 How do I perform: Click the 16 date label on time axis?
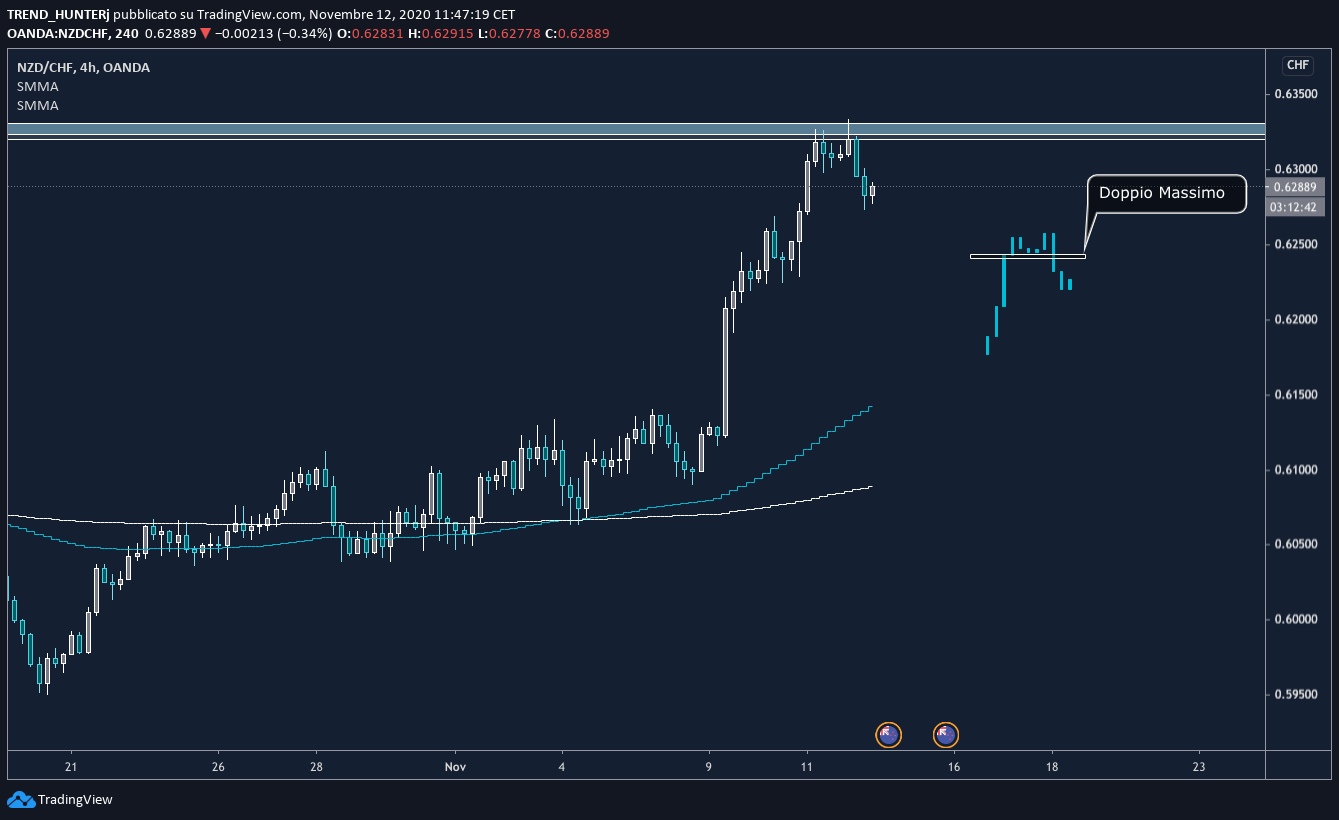(954, 767)
